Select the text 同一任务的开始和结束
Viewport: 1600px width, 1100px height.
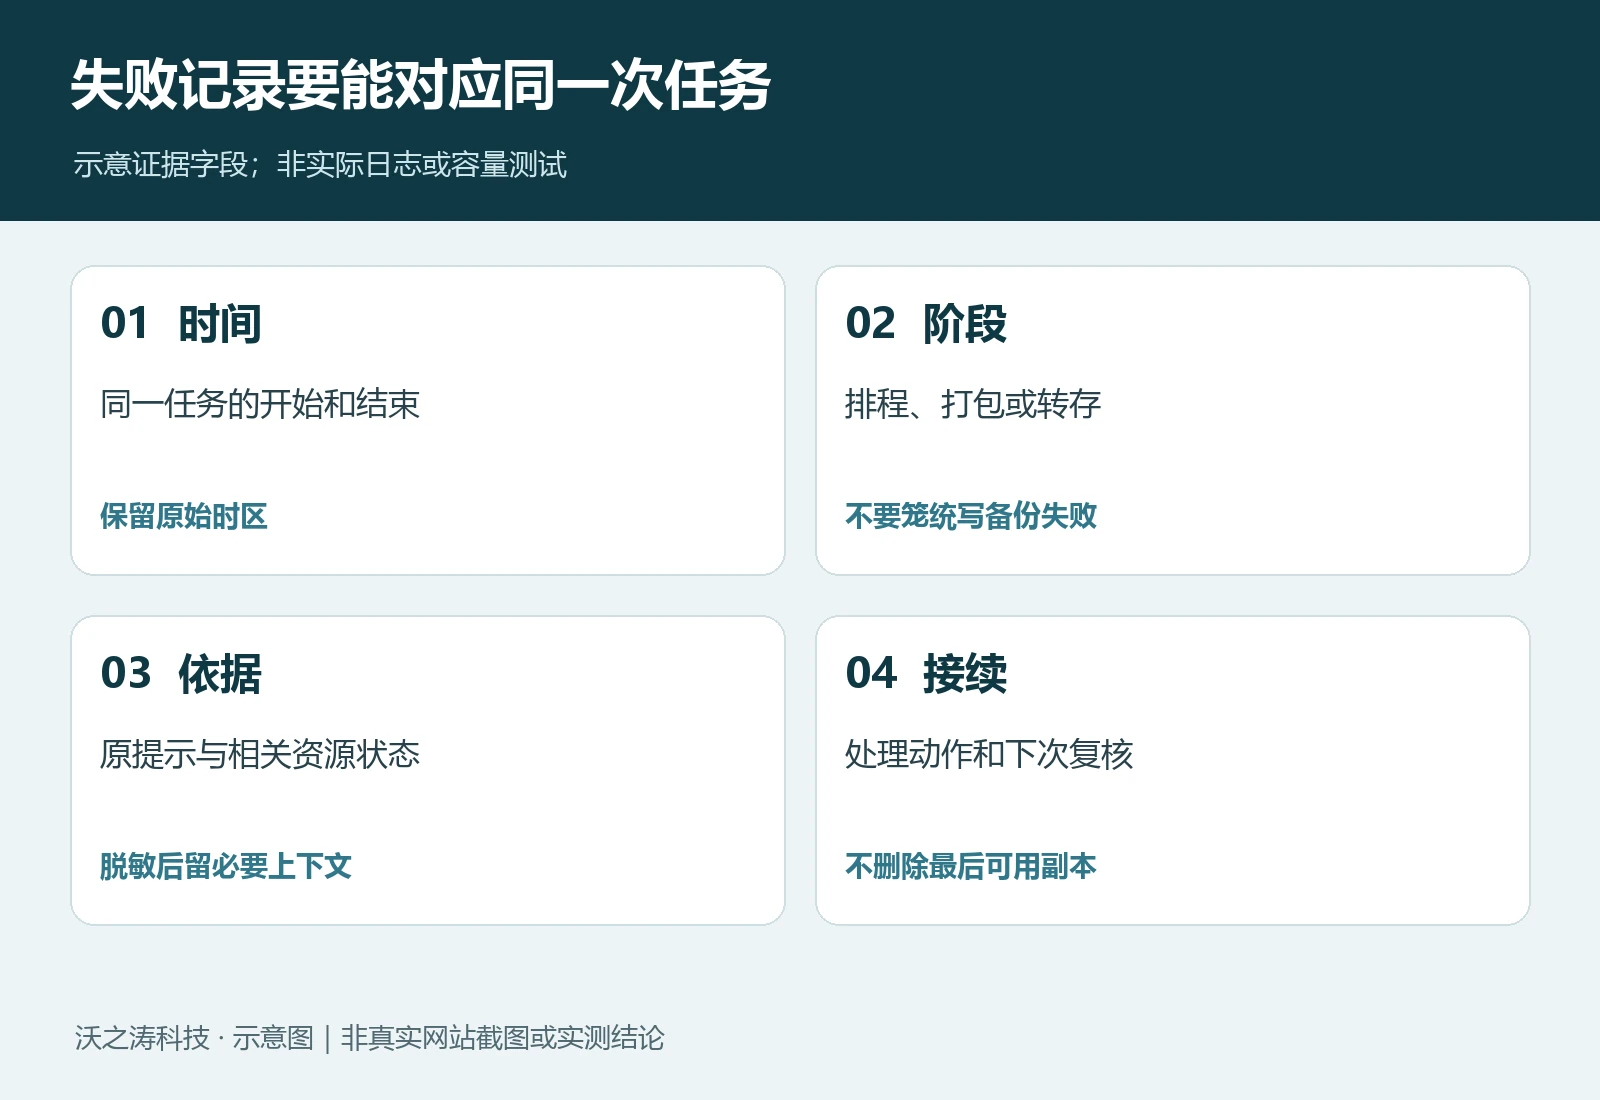click(260, 404)
